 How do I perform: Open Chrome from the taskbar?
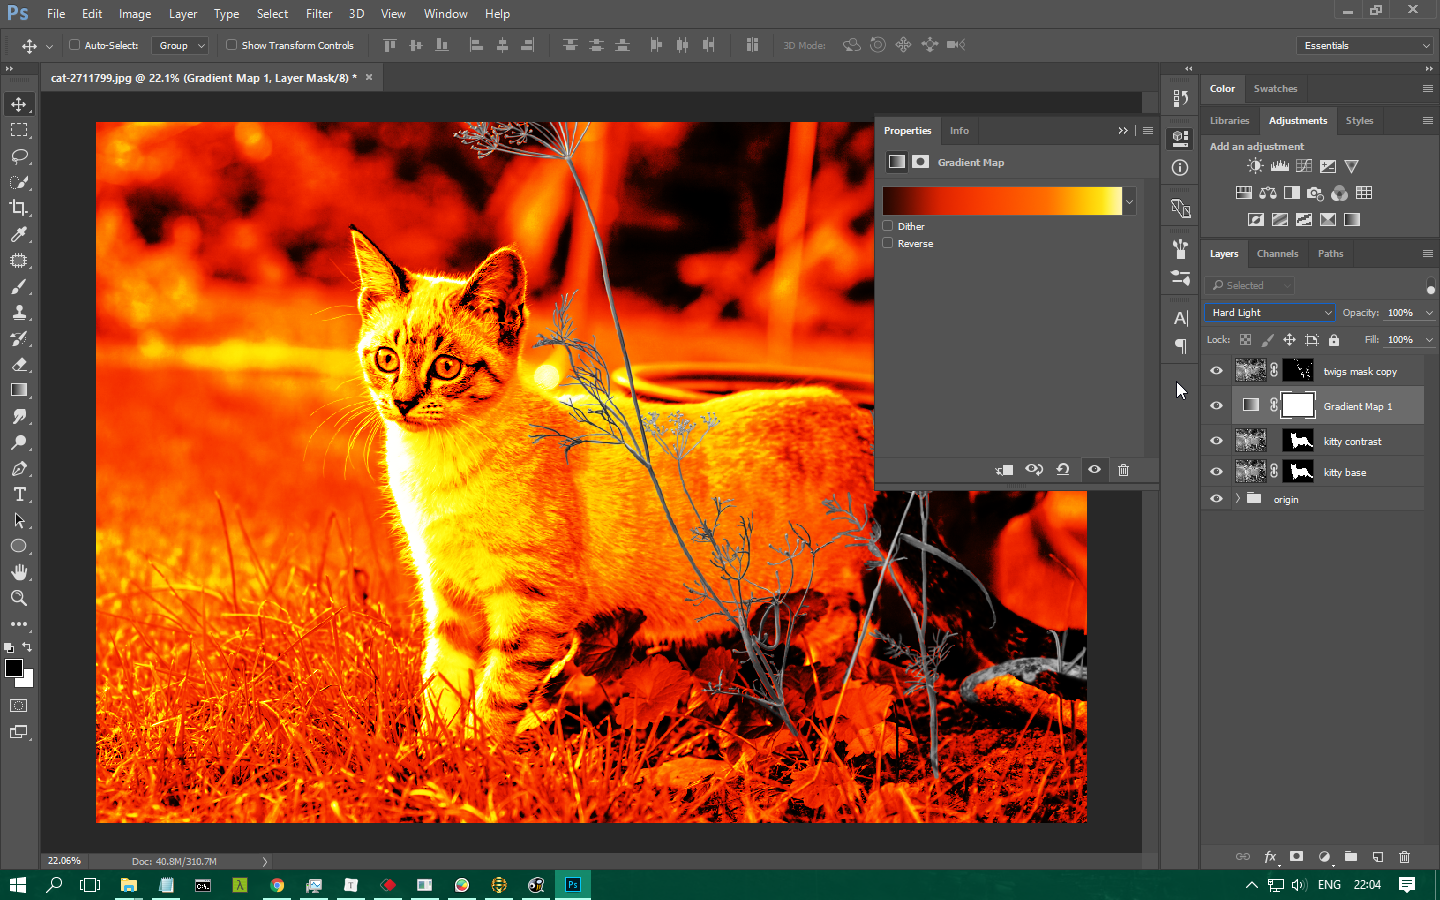click(x=277, y=885)
